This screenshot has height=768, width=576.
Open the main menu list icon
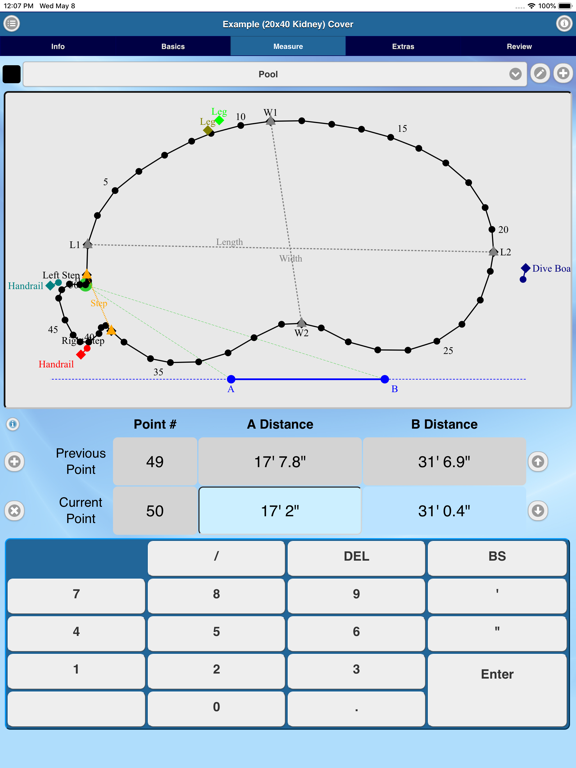tap(12, 24)
